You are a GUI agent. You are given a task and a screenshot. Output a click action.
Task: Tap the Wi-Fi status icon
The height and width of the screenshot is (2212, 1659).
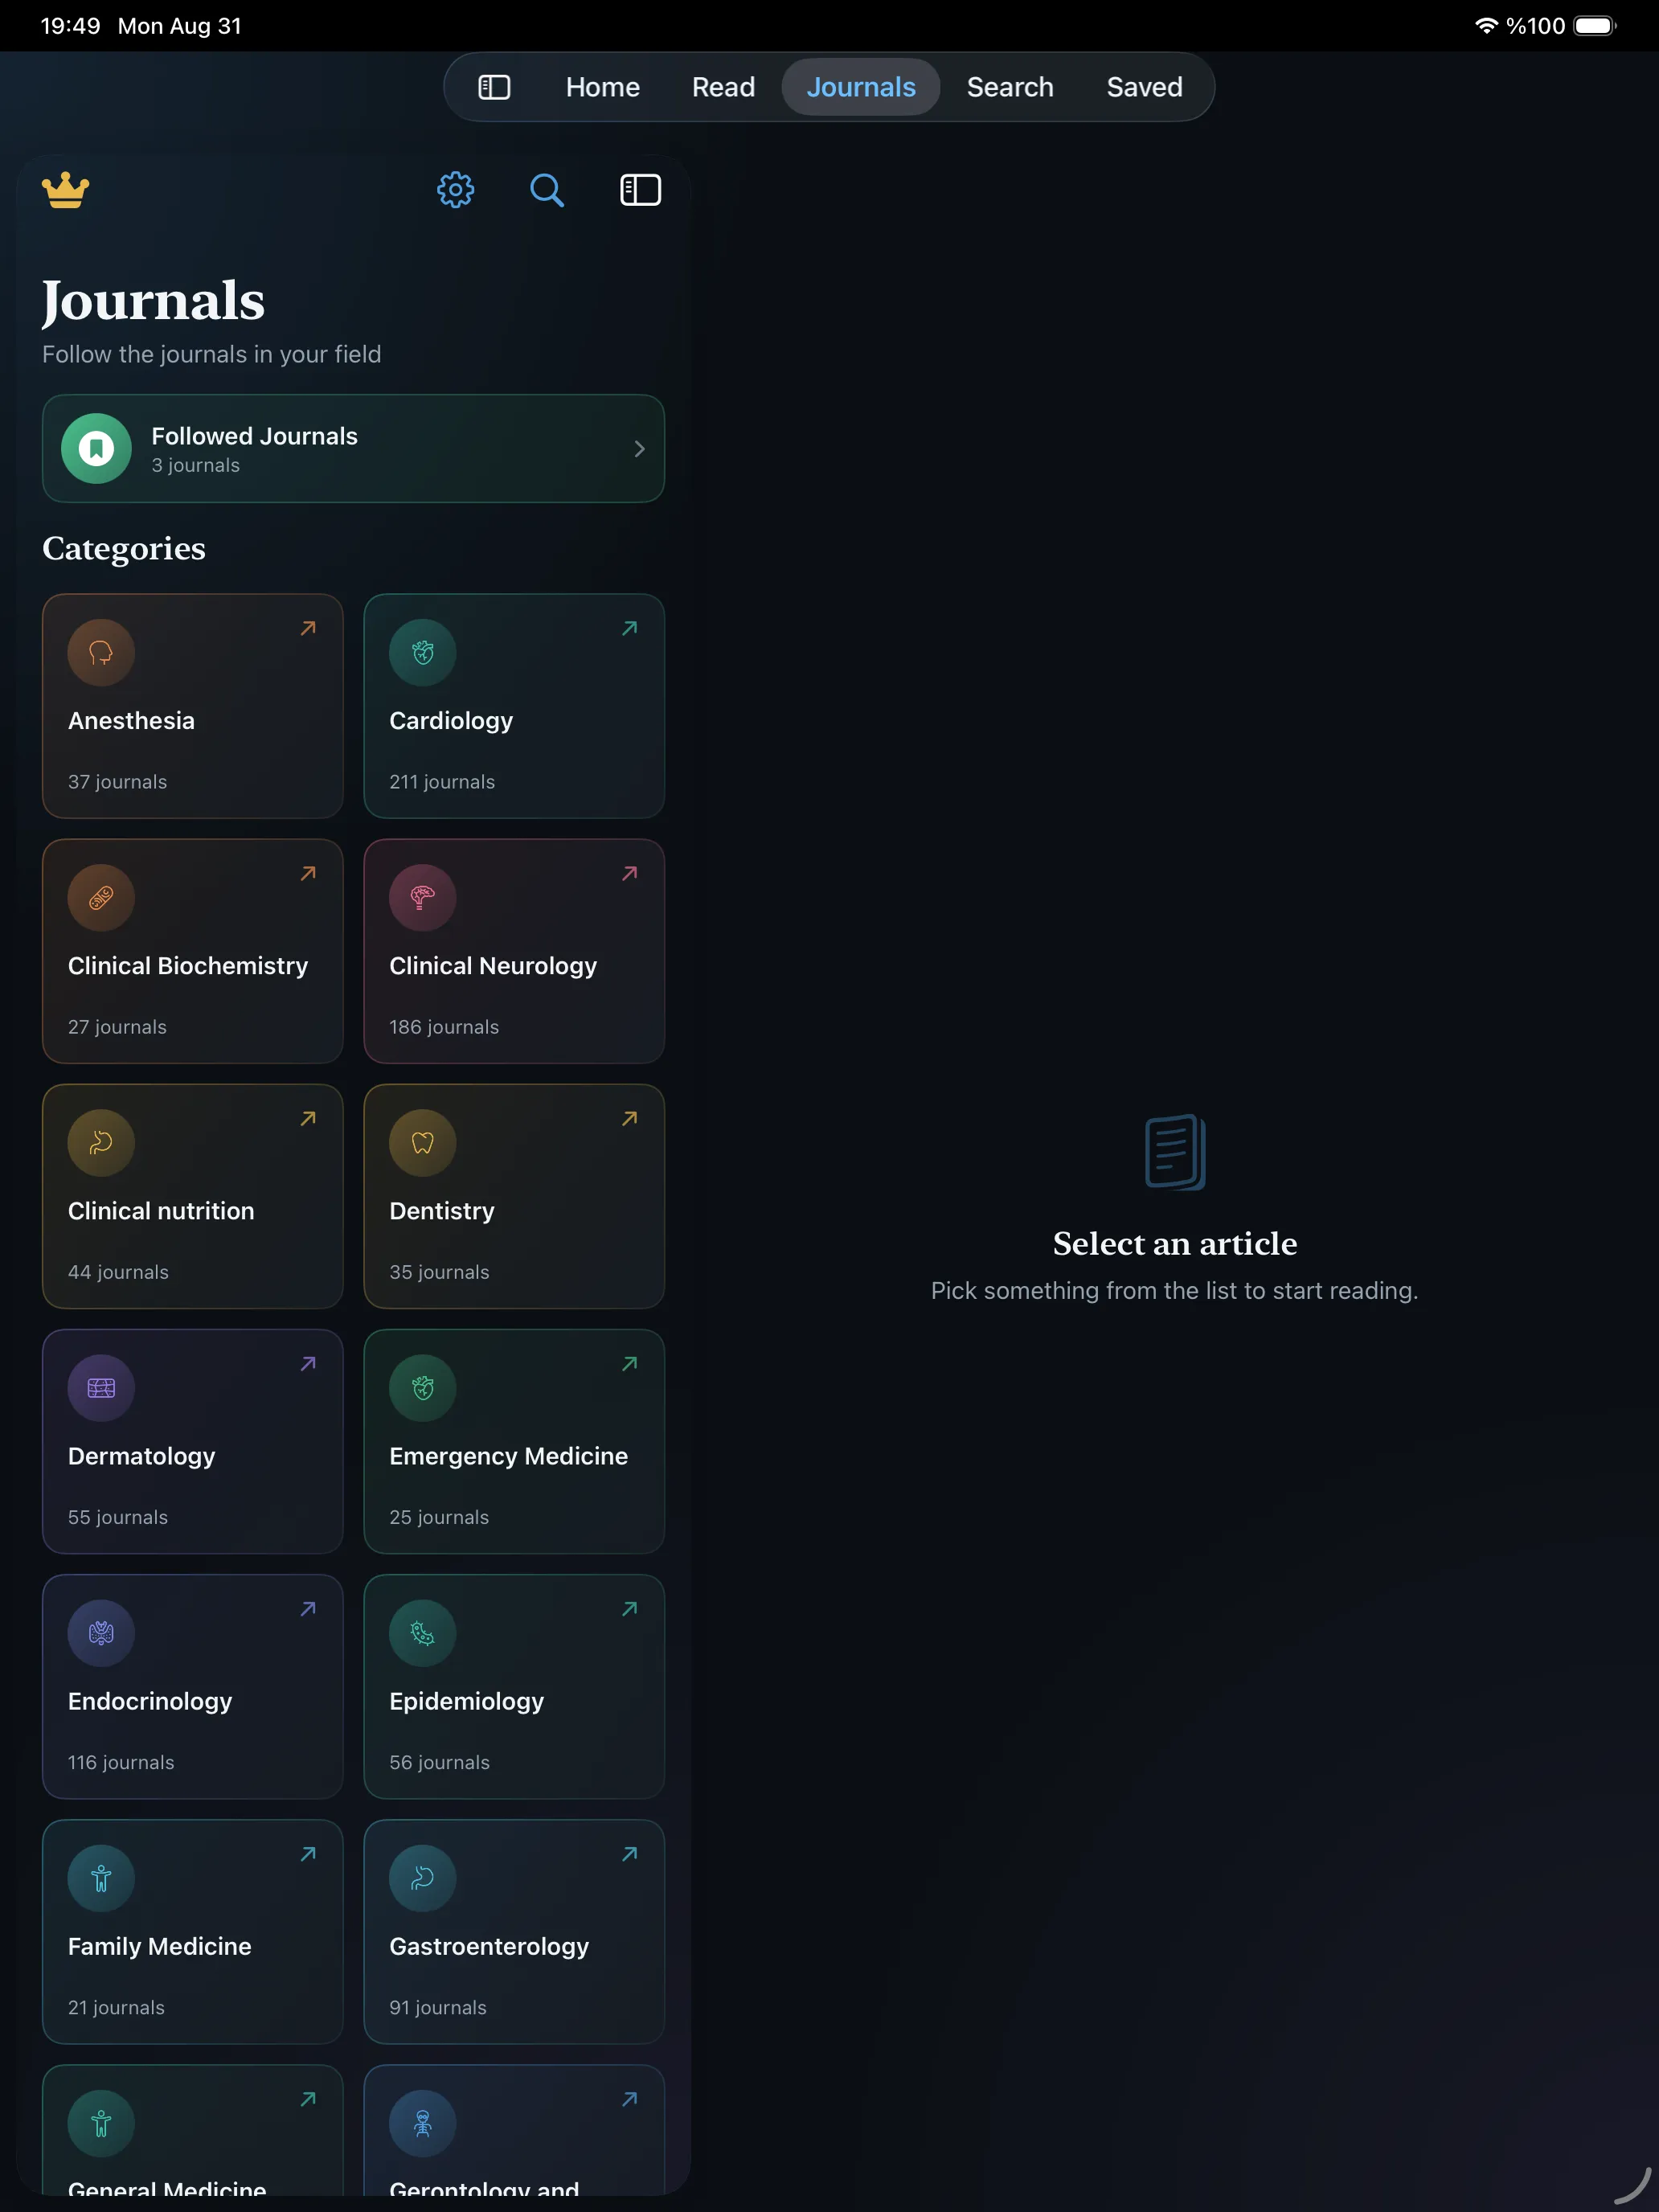1486,26
